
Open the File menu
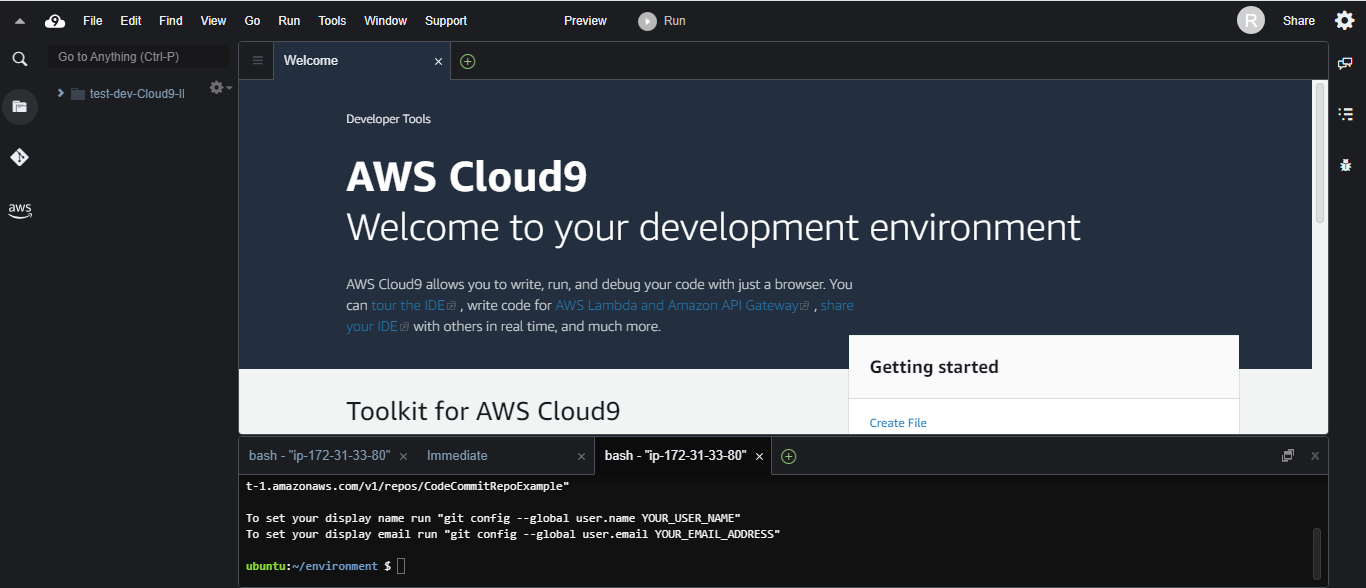tap(93, 21)
